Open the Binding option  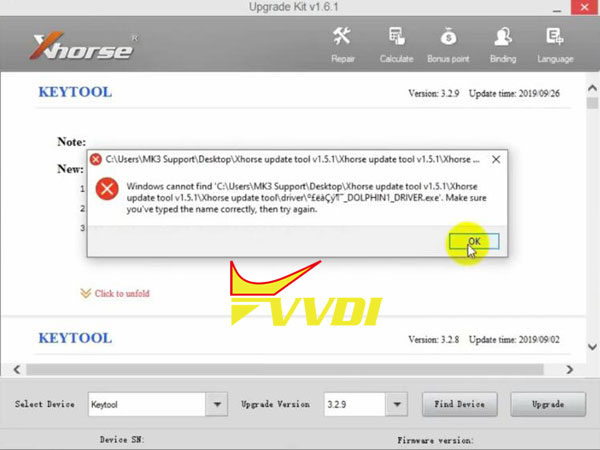[x=503, y=45]
